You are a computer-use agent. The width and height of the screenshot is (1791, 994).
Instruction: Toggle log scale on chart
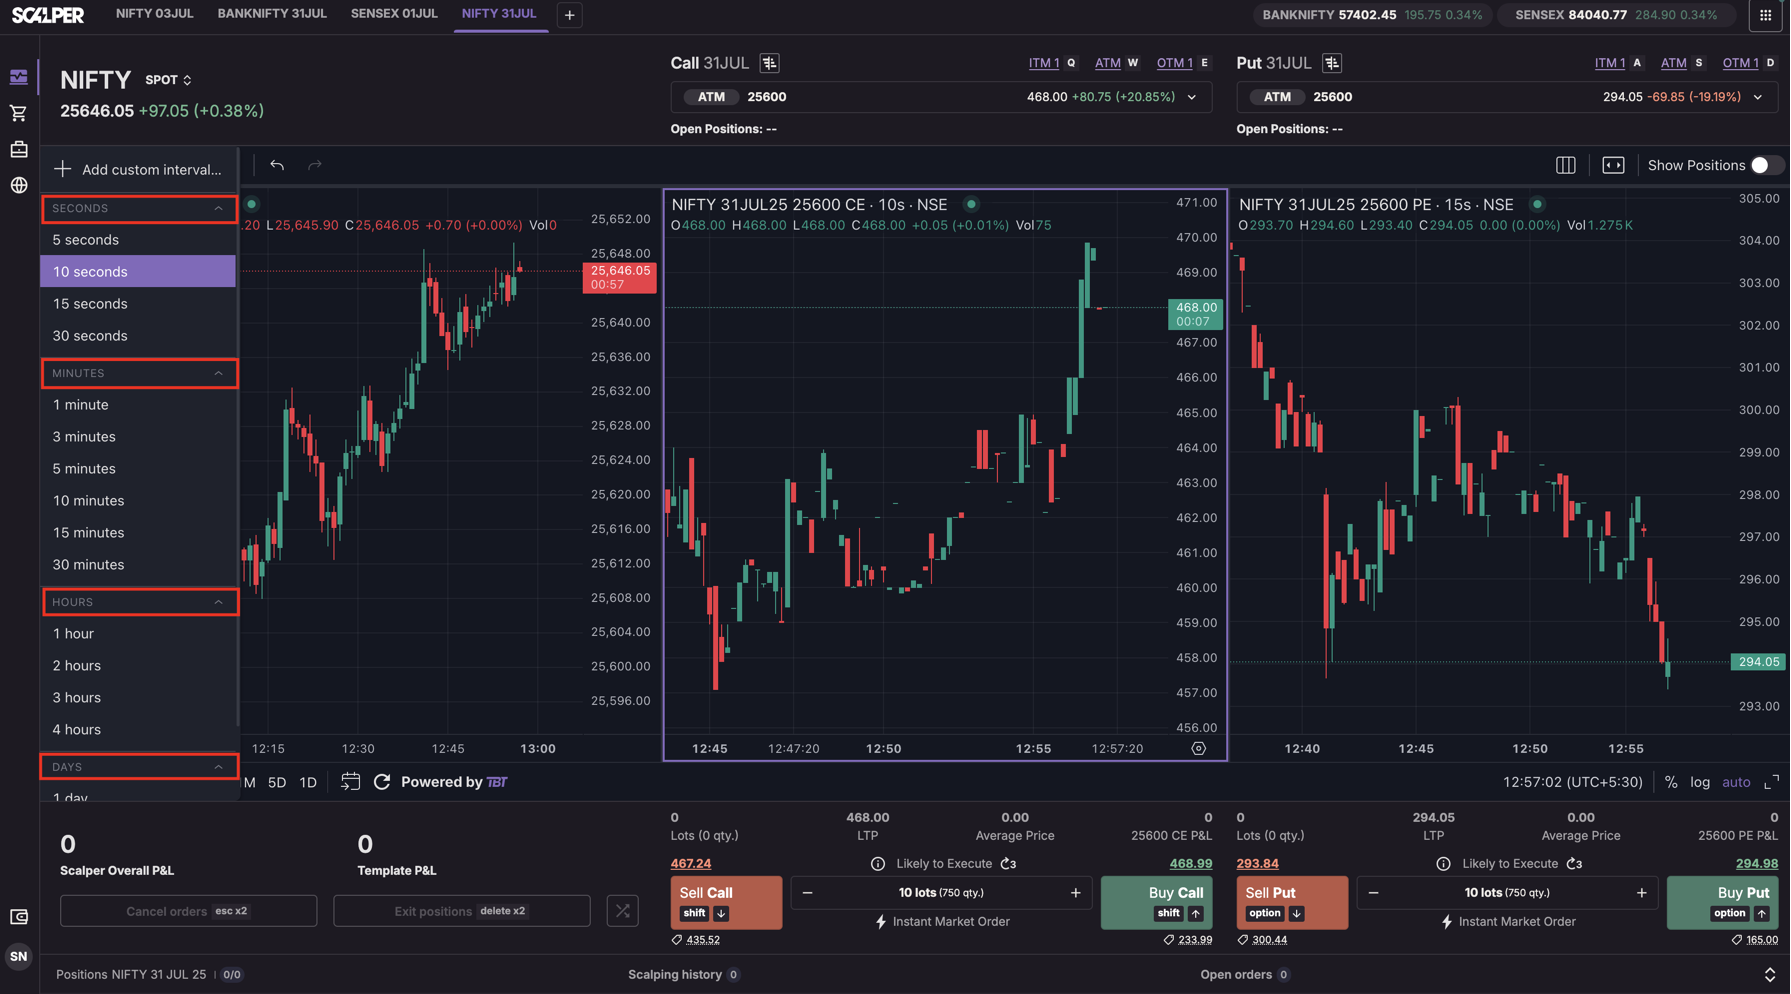[x=1700, y=782]
